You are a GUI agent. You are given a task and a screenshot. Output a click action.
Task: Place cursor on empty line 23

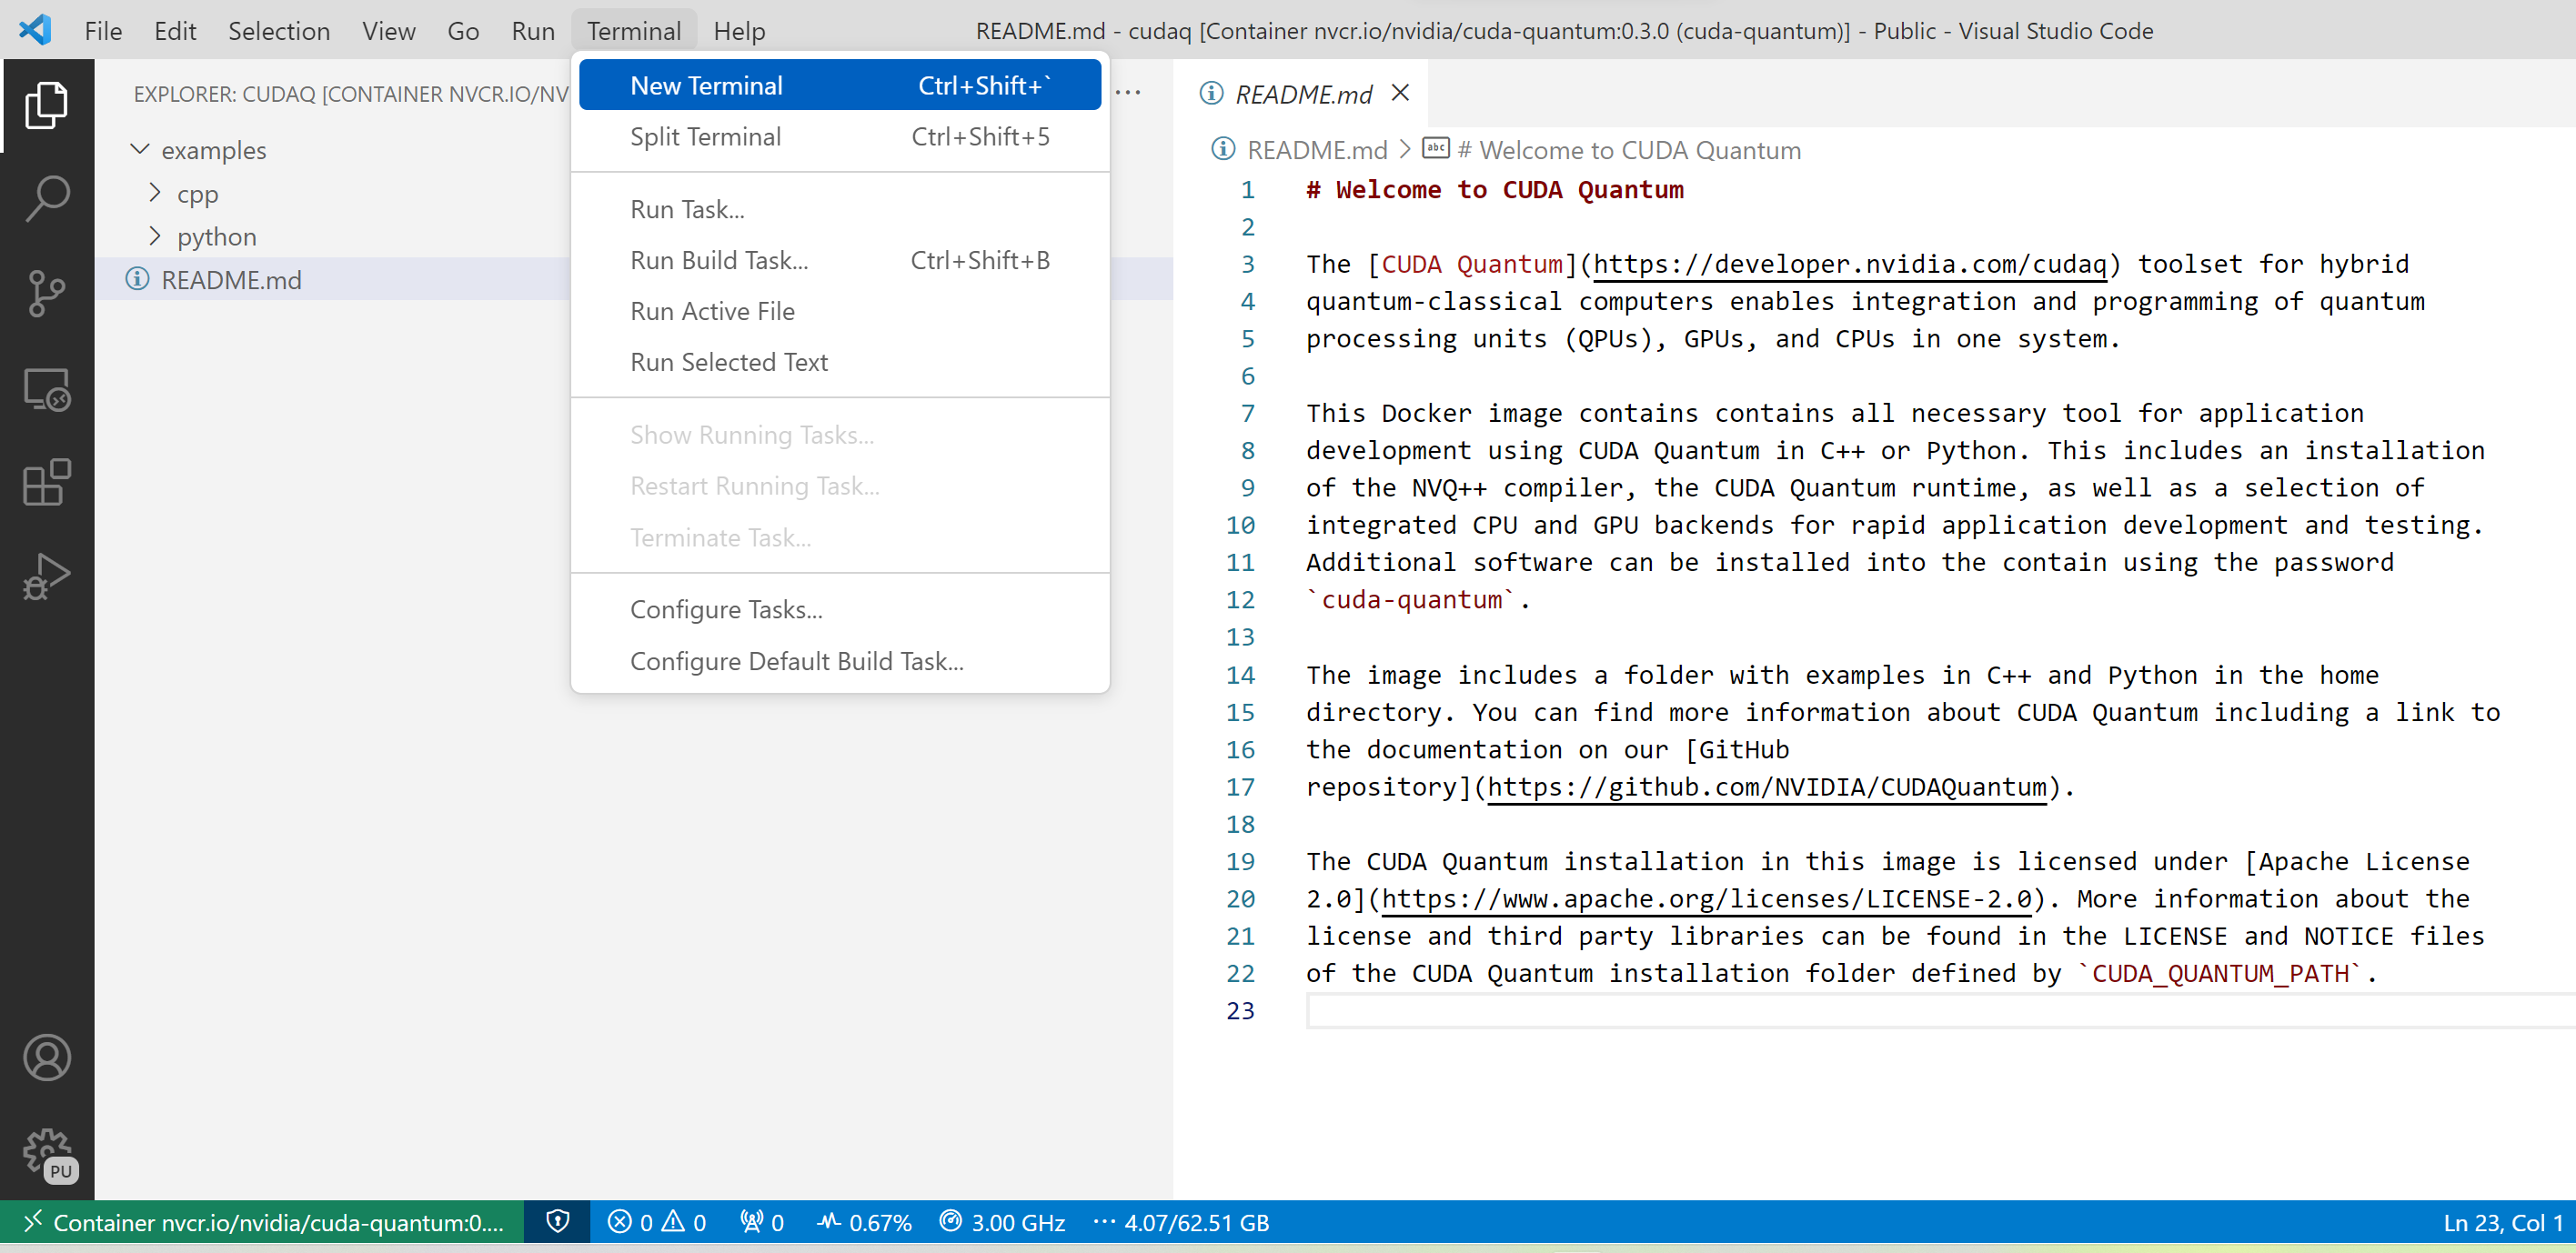[1939, 1011]
